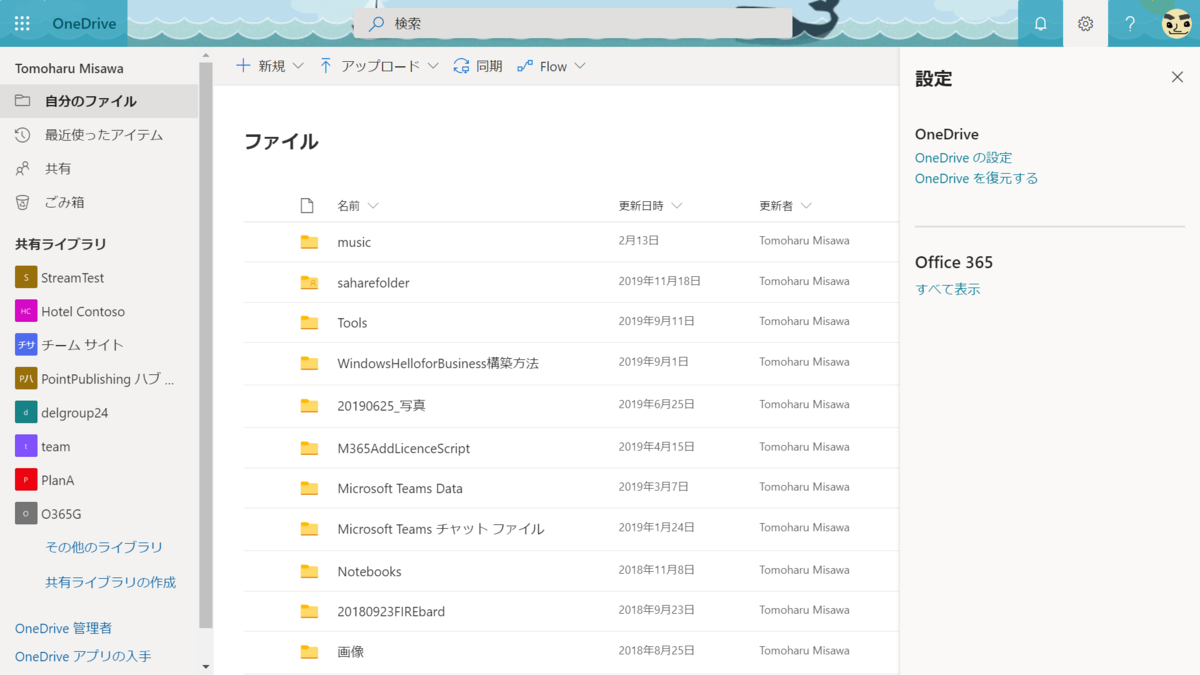Click the settings gear icon
1200x675 pixels.
[x=1085, y=22]
